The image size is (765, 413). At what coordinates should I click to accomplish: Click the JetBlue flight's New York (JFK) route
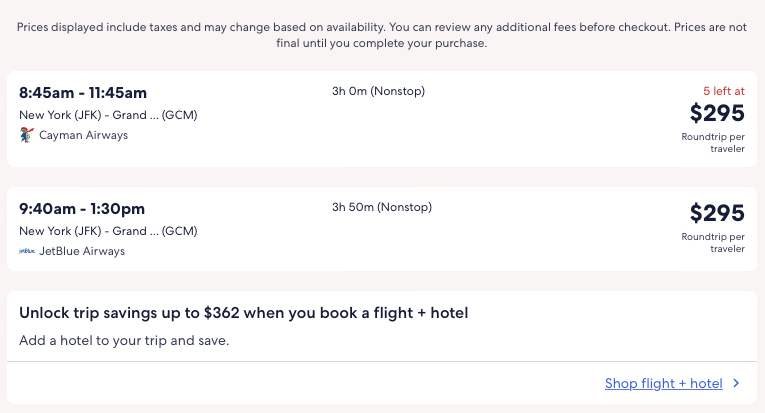pyautogui.click(x=108, y=231)
